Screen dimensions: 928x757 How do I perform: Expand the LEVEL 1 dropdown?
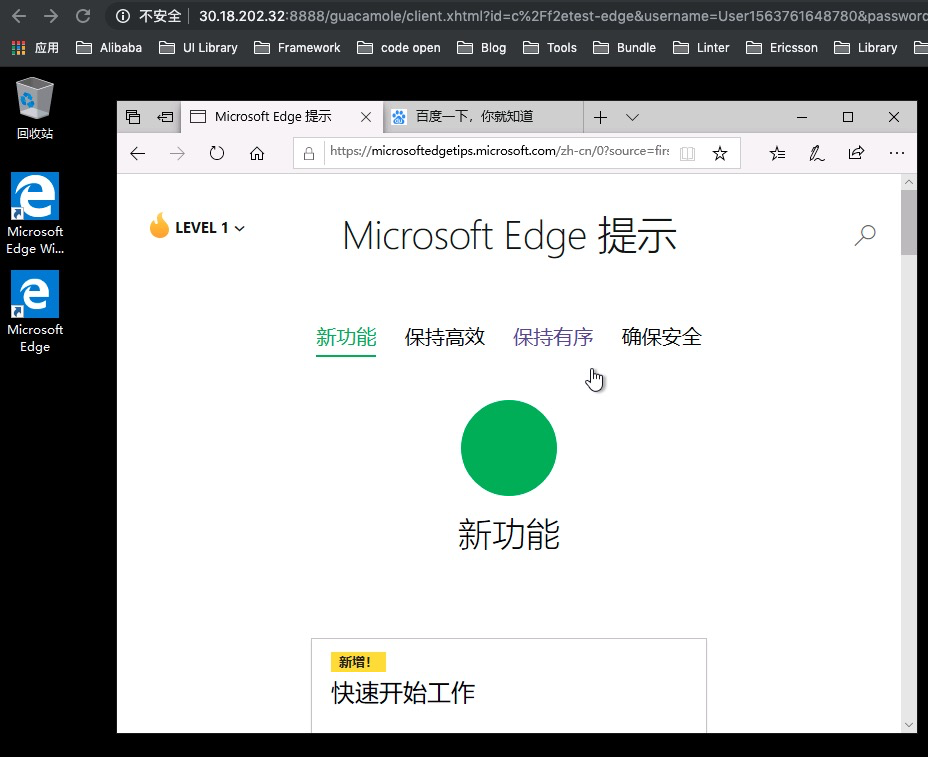click(210, 228)
